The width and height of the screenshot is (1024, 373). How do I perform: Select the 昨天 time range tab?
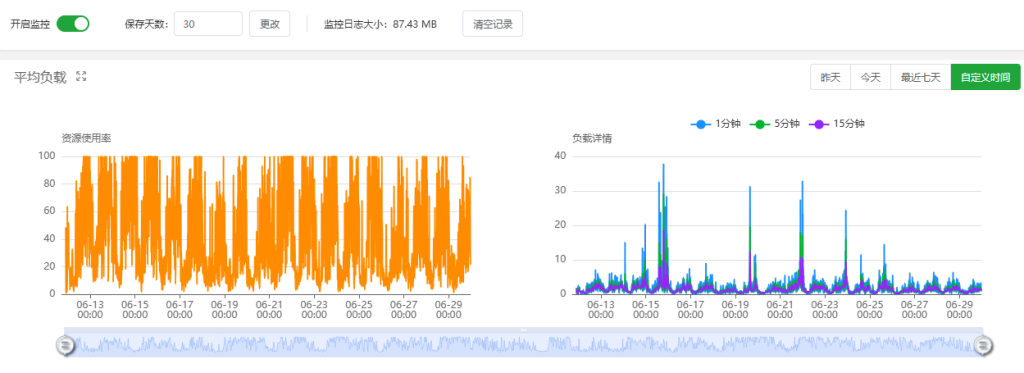[830, 77]
